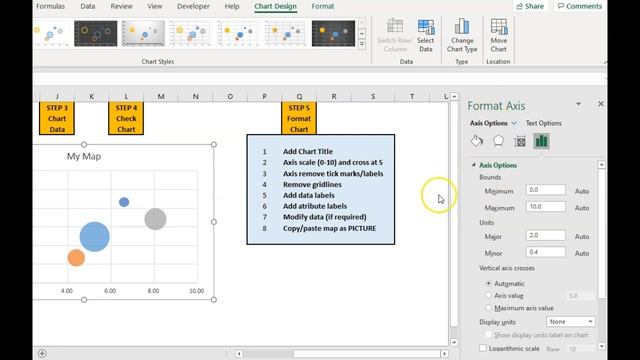
Task: Click the STEP 4 Check Chart box
Action: pos(126,118)
